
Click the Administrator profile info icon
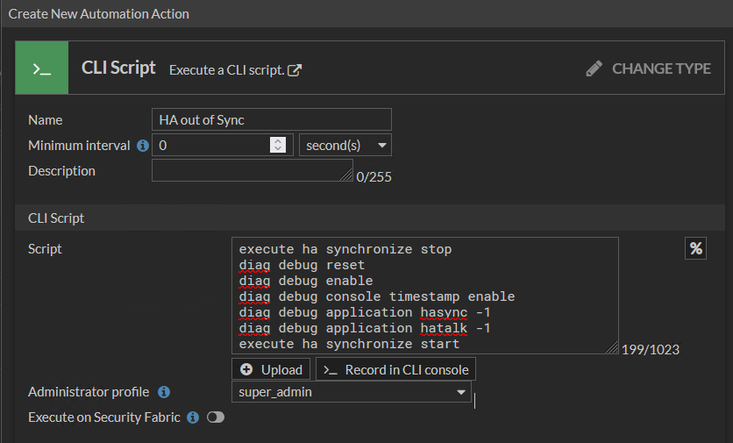pos(164,393)
